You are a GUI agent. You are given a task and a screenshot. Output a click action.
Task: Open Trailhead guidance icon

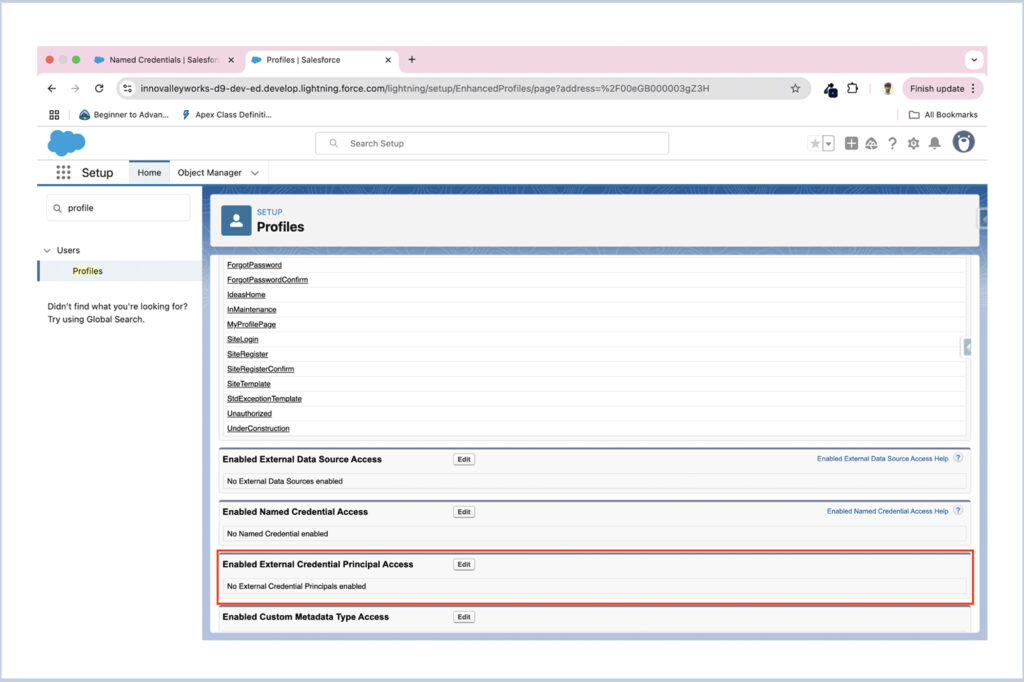pyautogui.click(x=871, y=143)
